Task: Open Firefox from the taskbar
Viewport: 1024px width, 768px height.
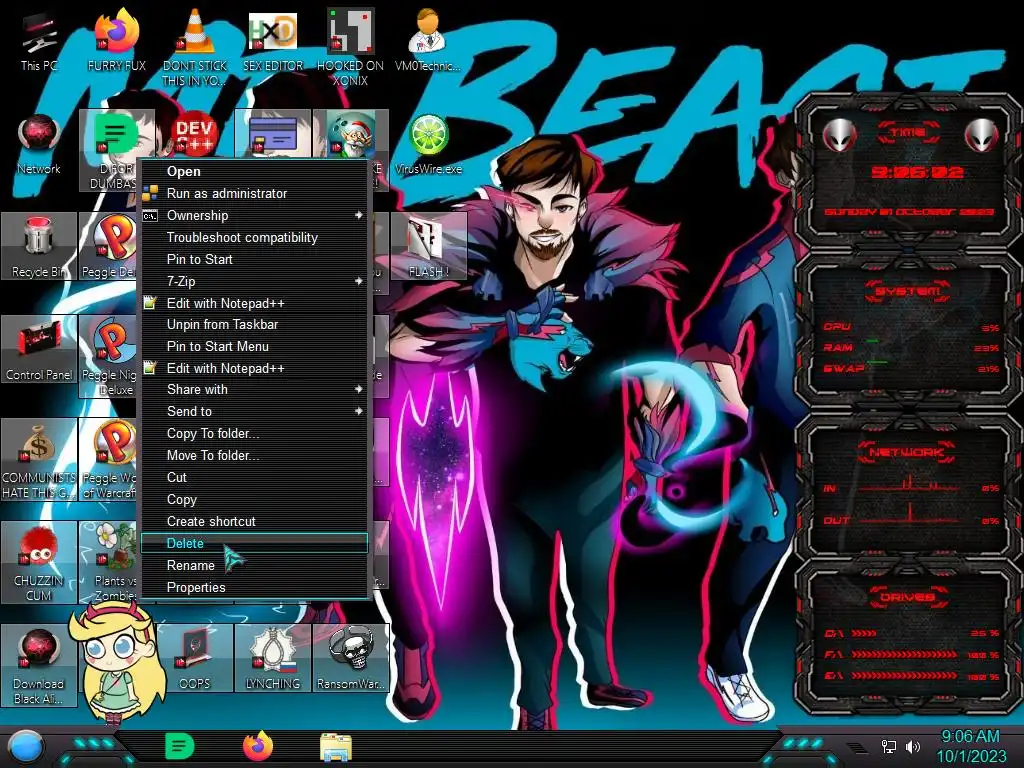Action: coord(258,746)
